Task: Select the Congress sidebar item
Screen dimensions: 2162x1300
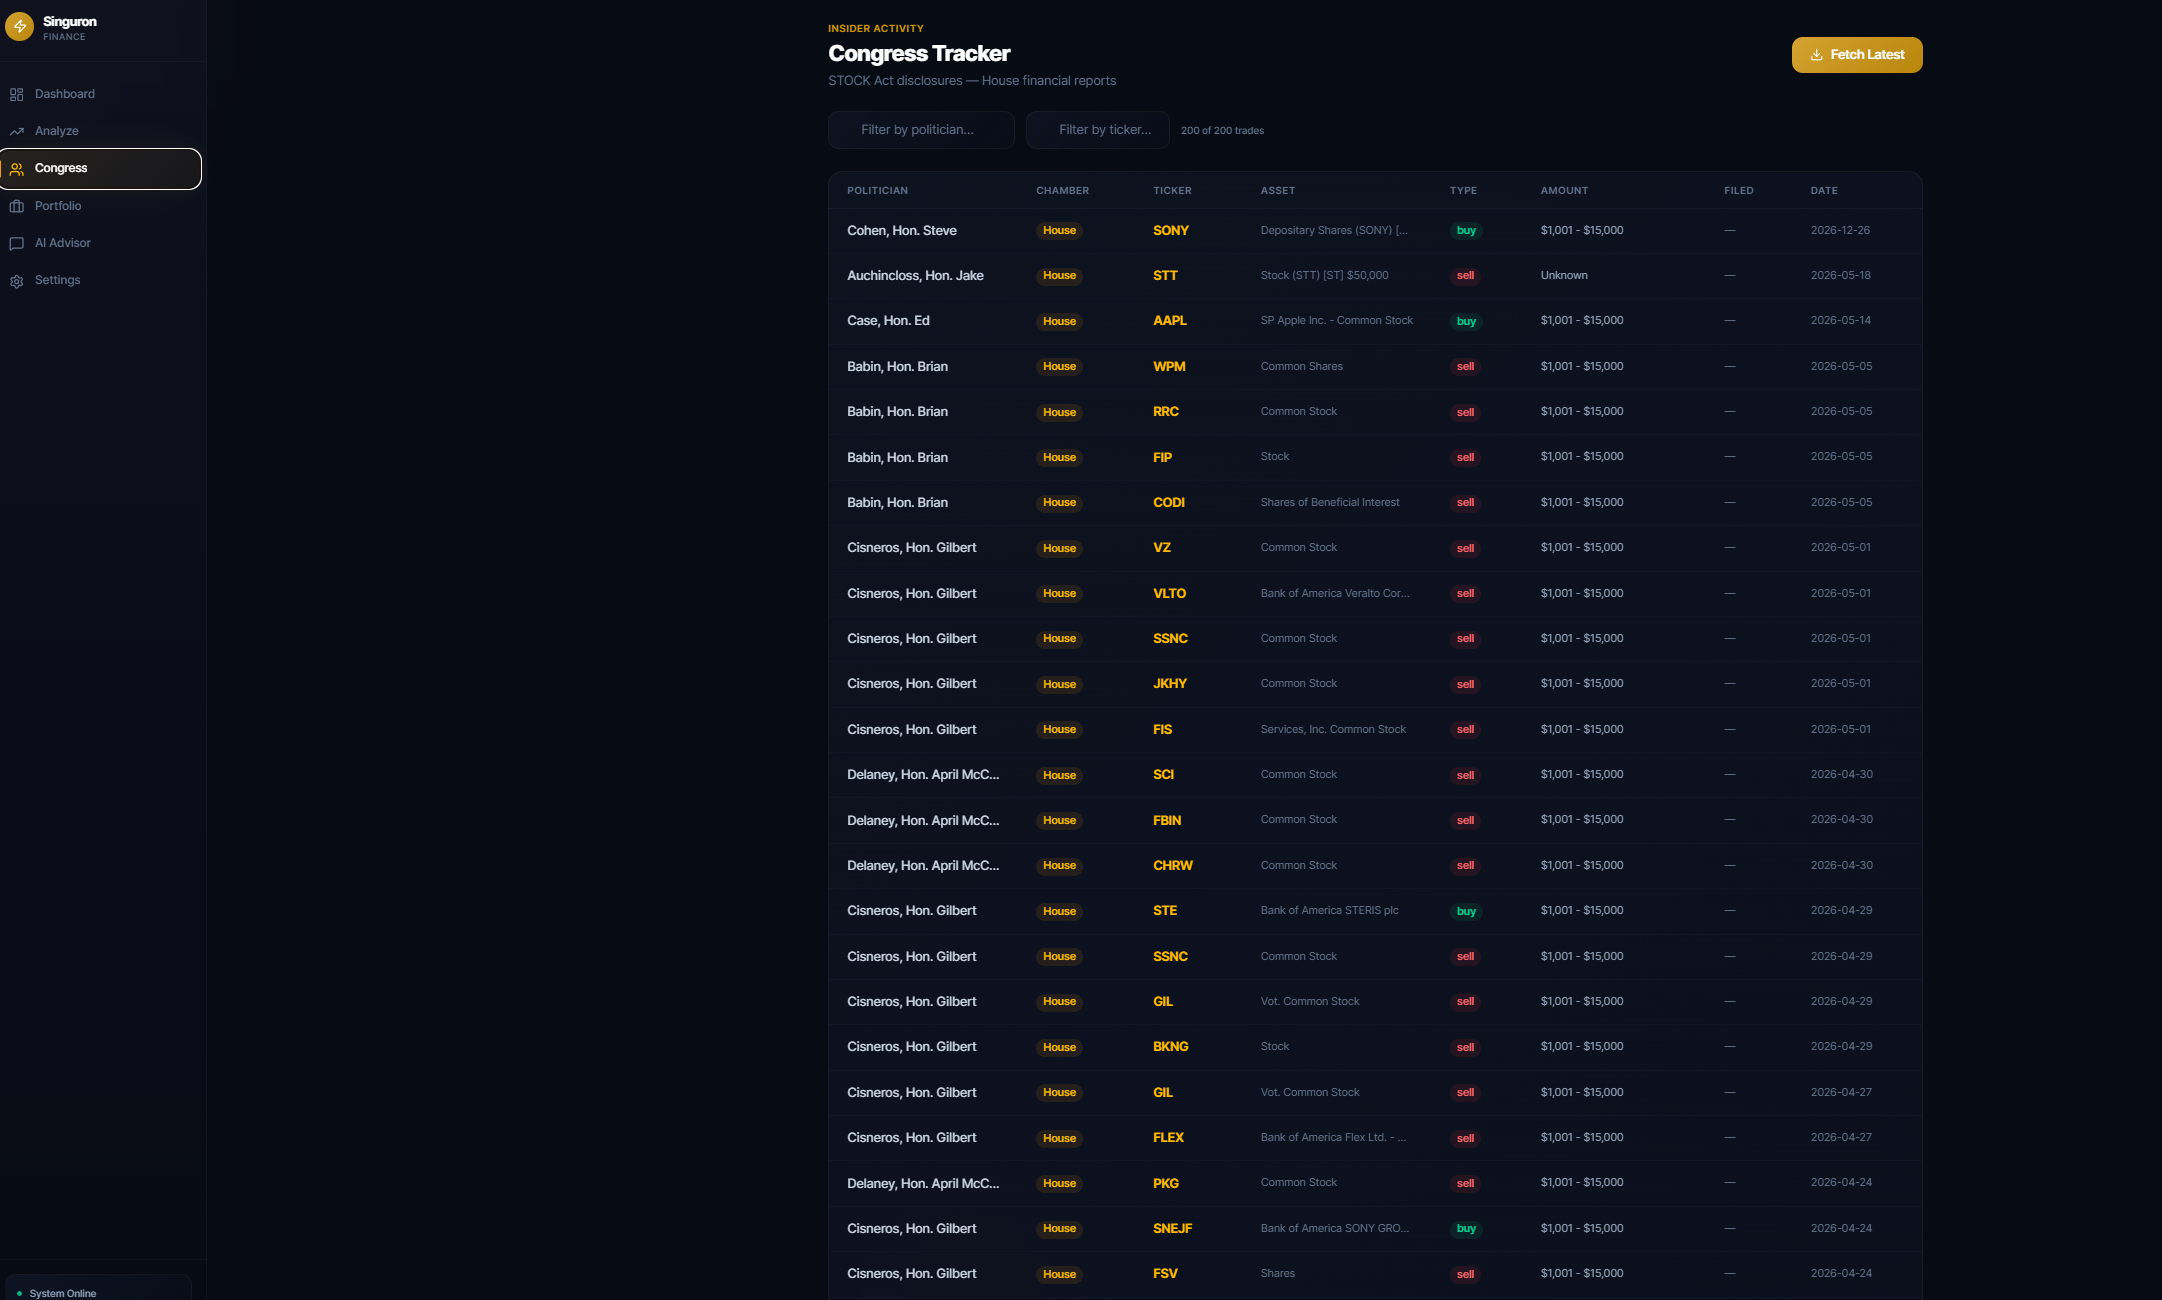Action: [101, 168]
